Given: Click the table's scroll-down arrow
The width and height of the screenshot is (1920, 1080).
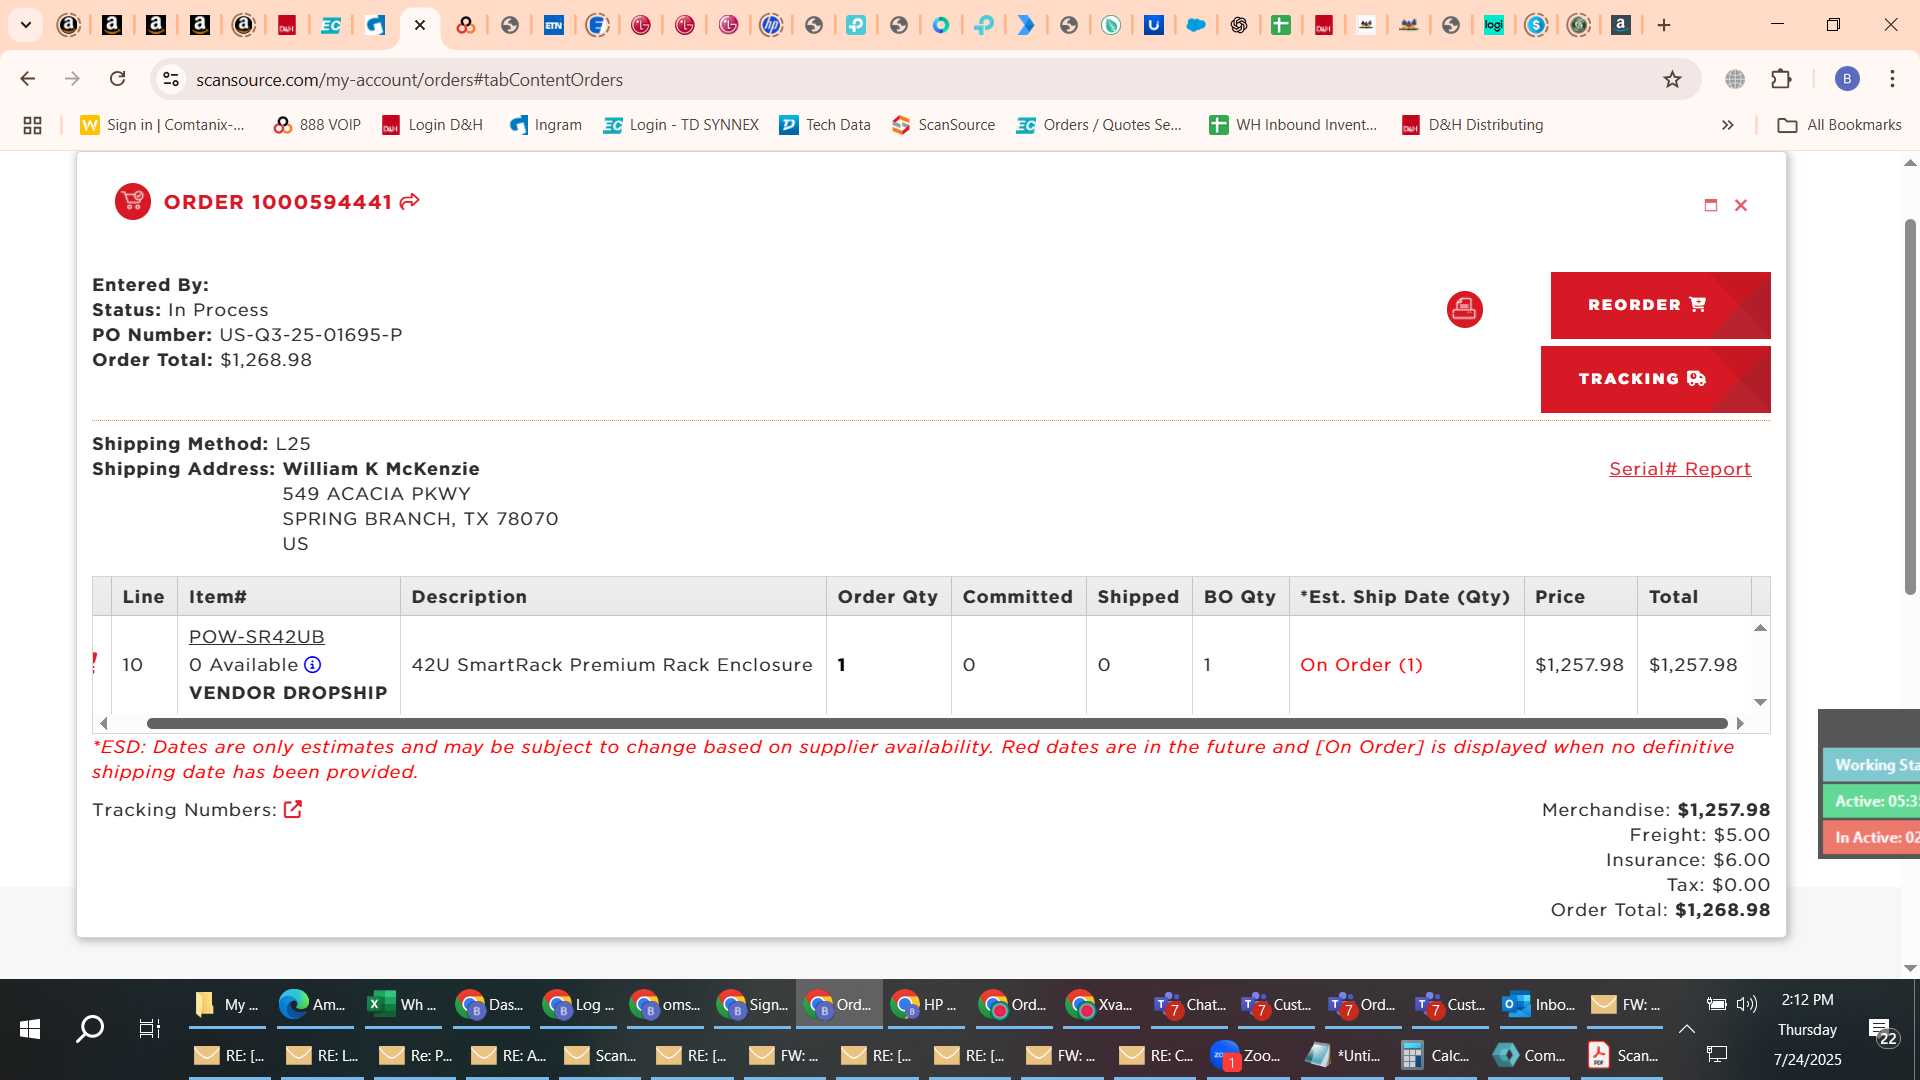Looking at the screenshot, I should [x=1760, y=702].
